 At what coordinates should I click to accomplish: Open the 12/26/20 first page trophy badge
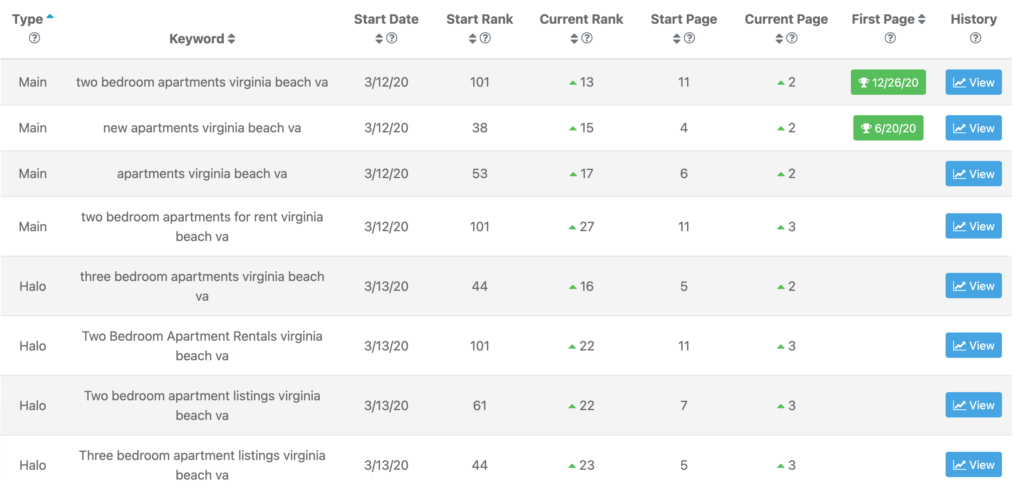888,82
